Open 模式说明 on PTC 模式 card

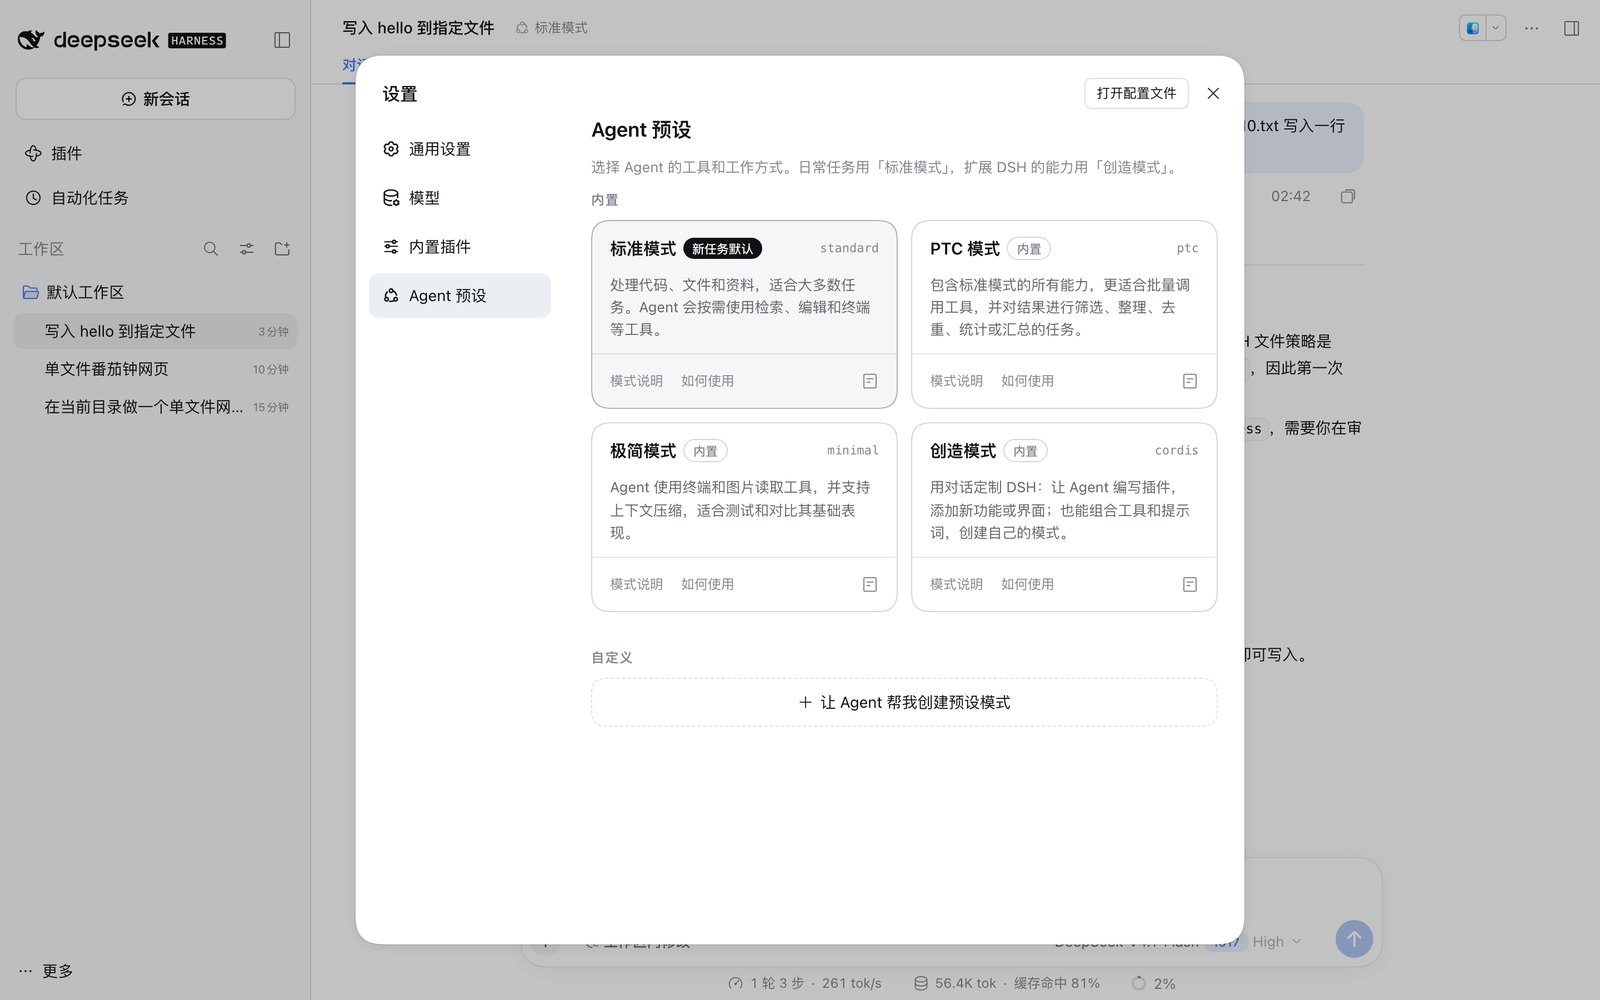(x=956, y=381)
